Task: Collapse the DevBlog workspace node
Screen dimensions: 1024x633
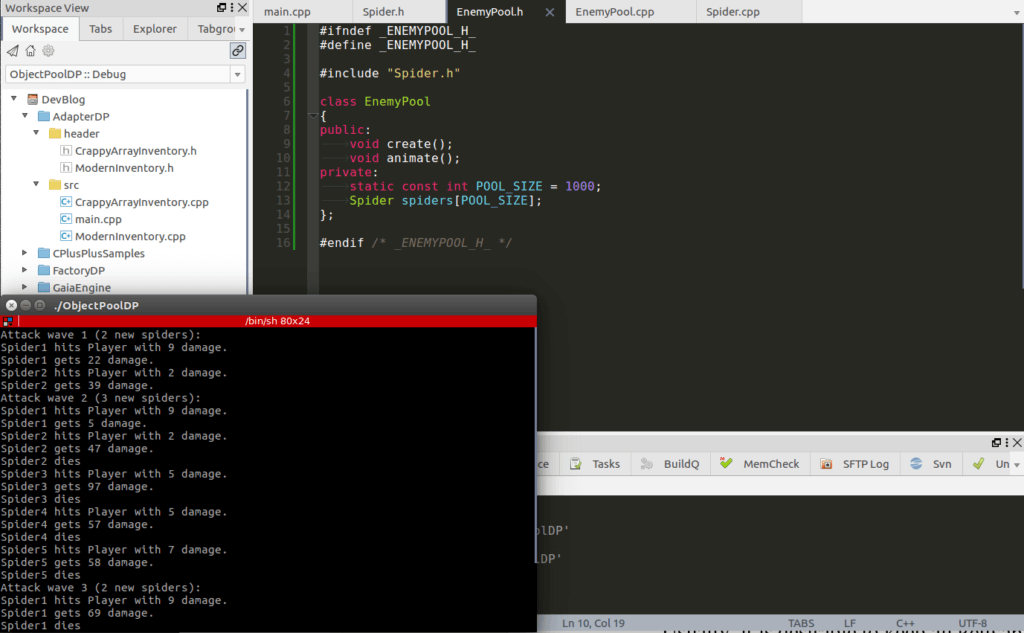Action: [13, 99]
